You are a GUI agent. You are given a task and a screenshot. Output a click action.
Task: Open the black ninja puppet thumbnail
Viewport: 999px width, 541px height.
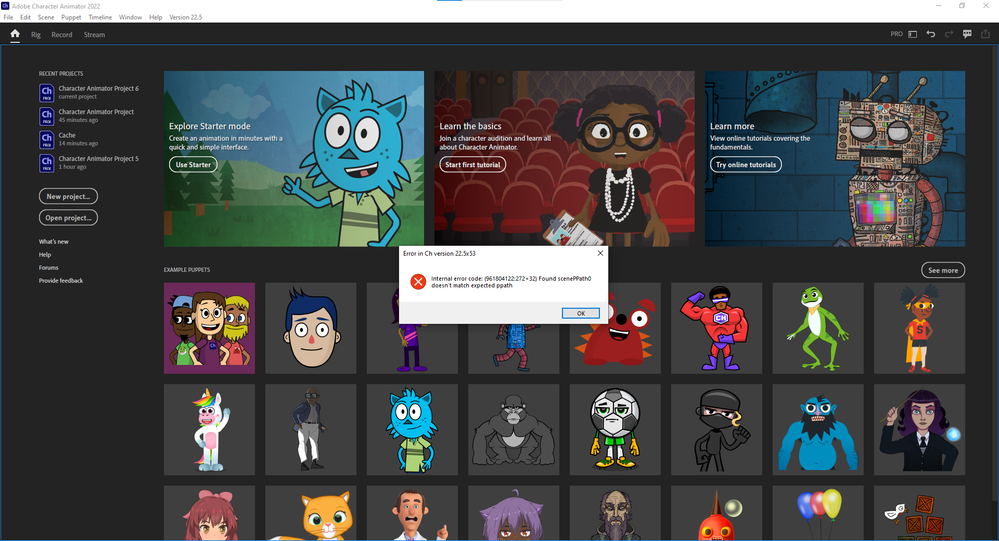click(716, 429)
